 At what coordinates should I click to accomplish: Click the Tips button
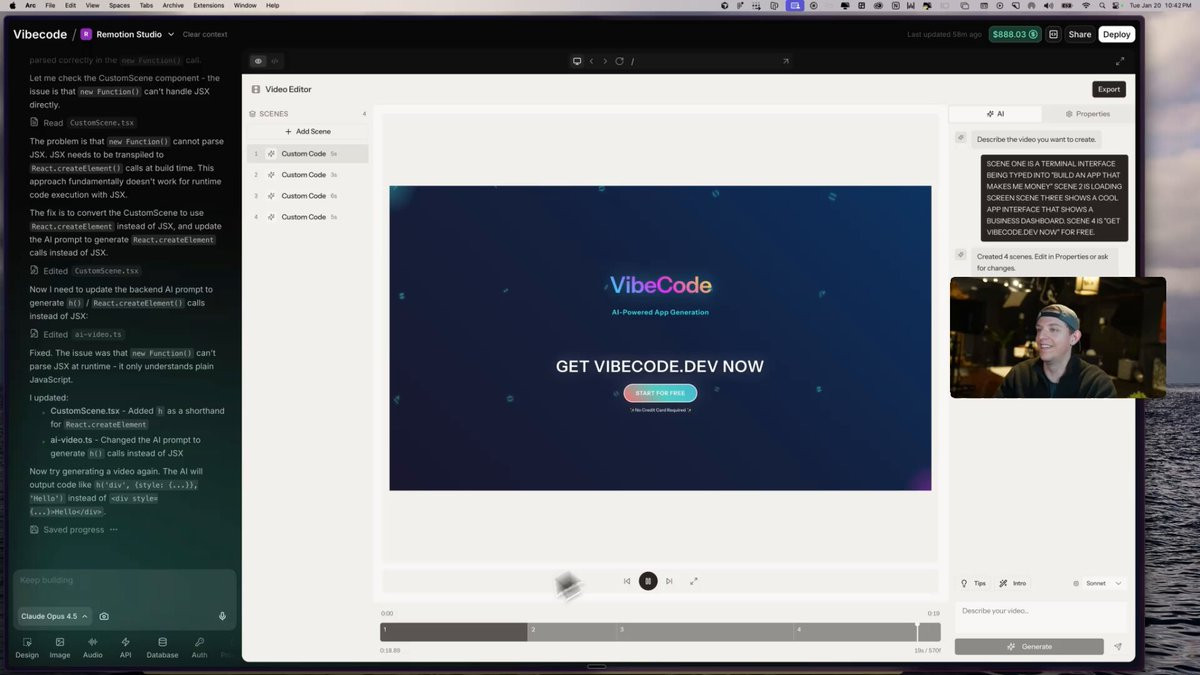[973, 583]
